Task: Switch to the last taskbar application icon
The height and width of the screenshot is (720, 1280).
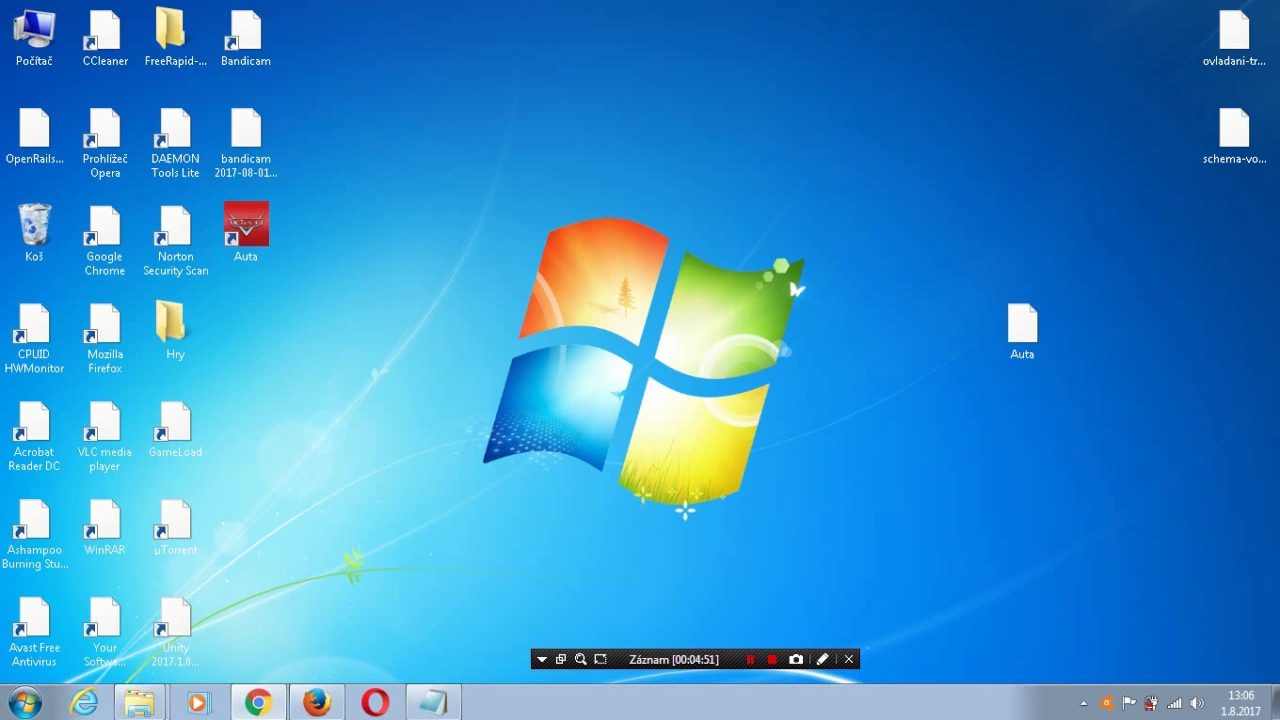Action: (433, 703)
